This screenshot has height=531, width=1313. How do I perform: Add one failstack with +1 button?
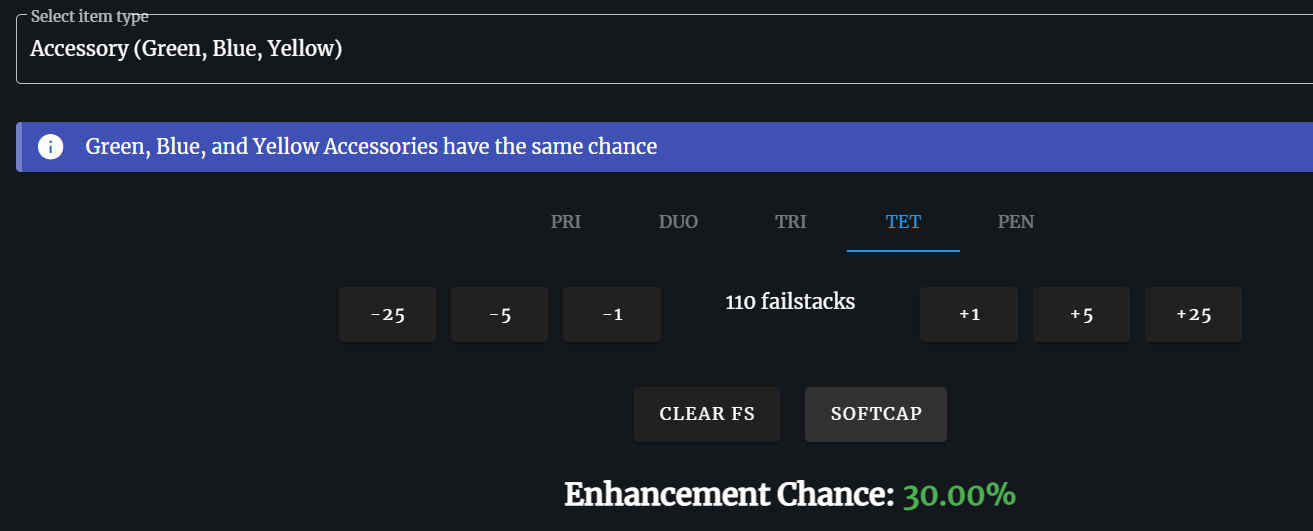[x=969, y=315]
